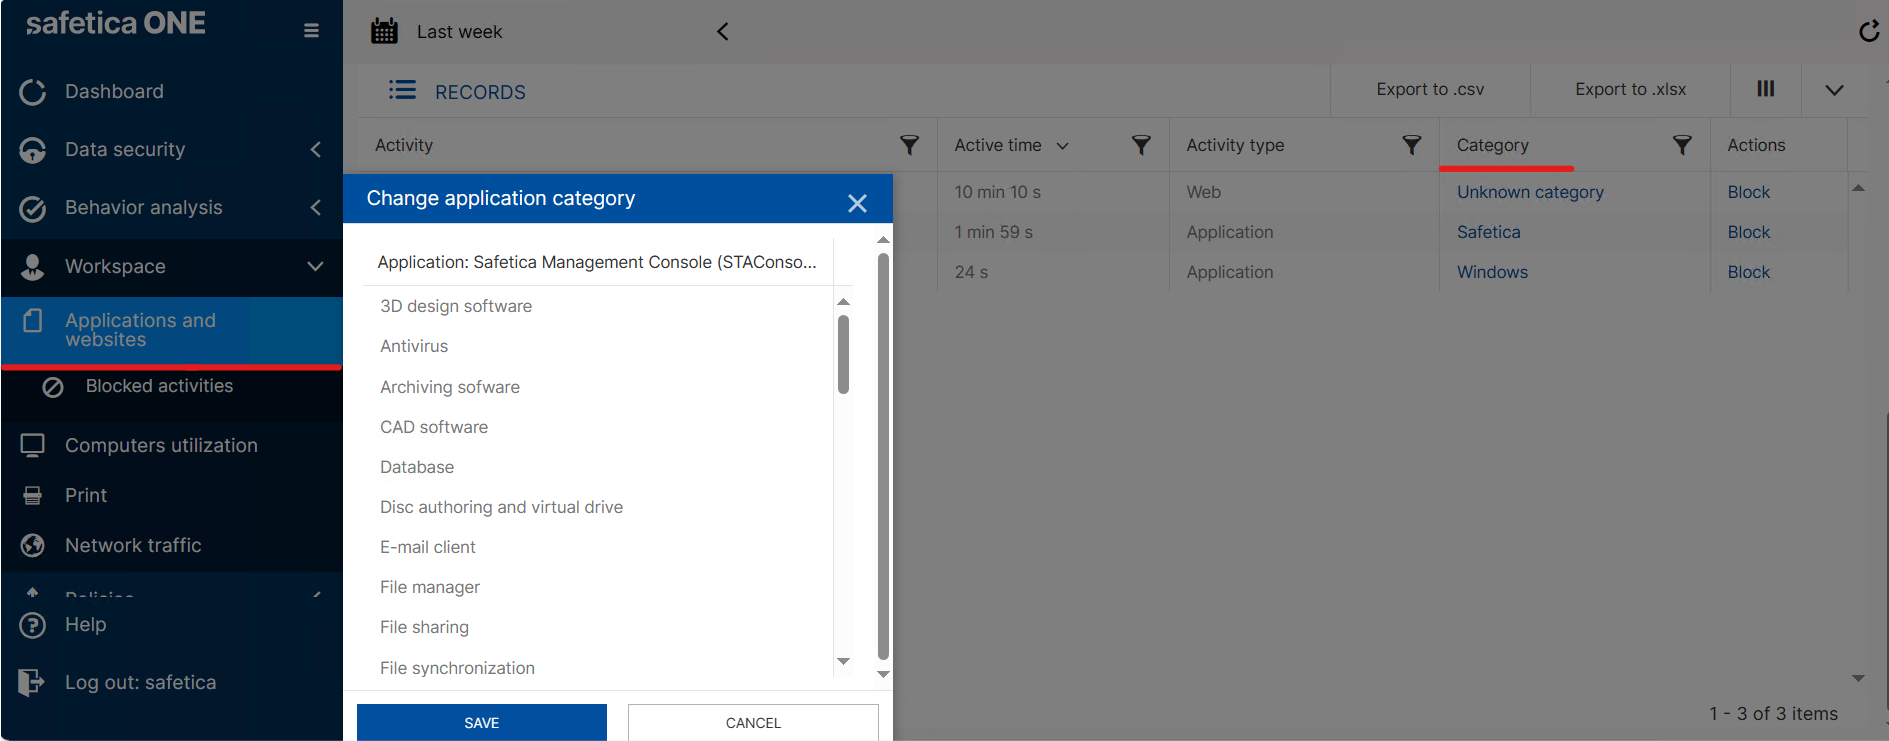Click the Workspace icon
Viewport: 1889px width, 741px height.
(32, 266)
